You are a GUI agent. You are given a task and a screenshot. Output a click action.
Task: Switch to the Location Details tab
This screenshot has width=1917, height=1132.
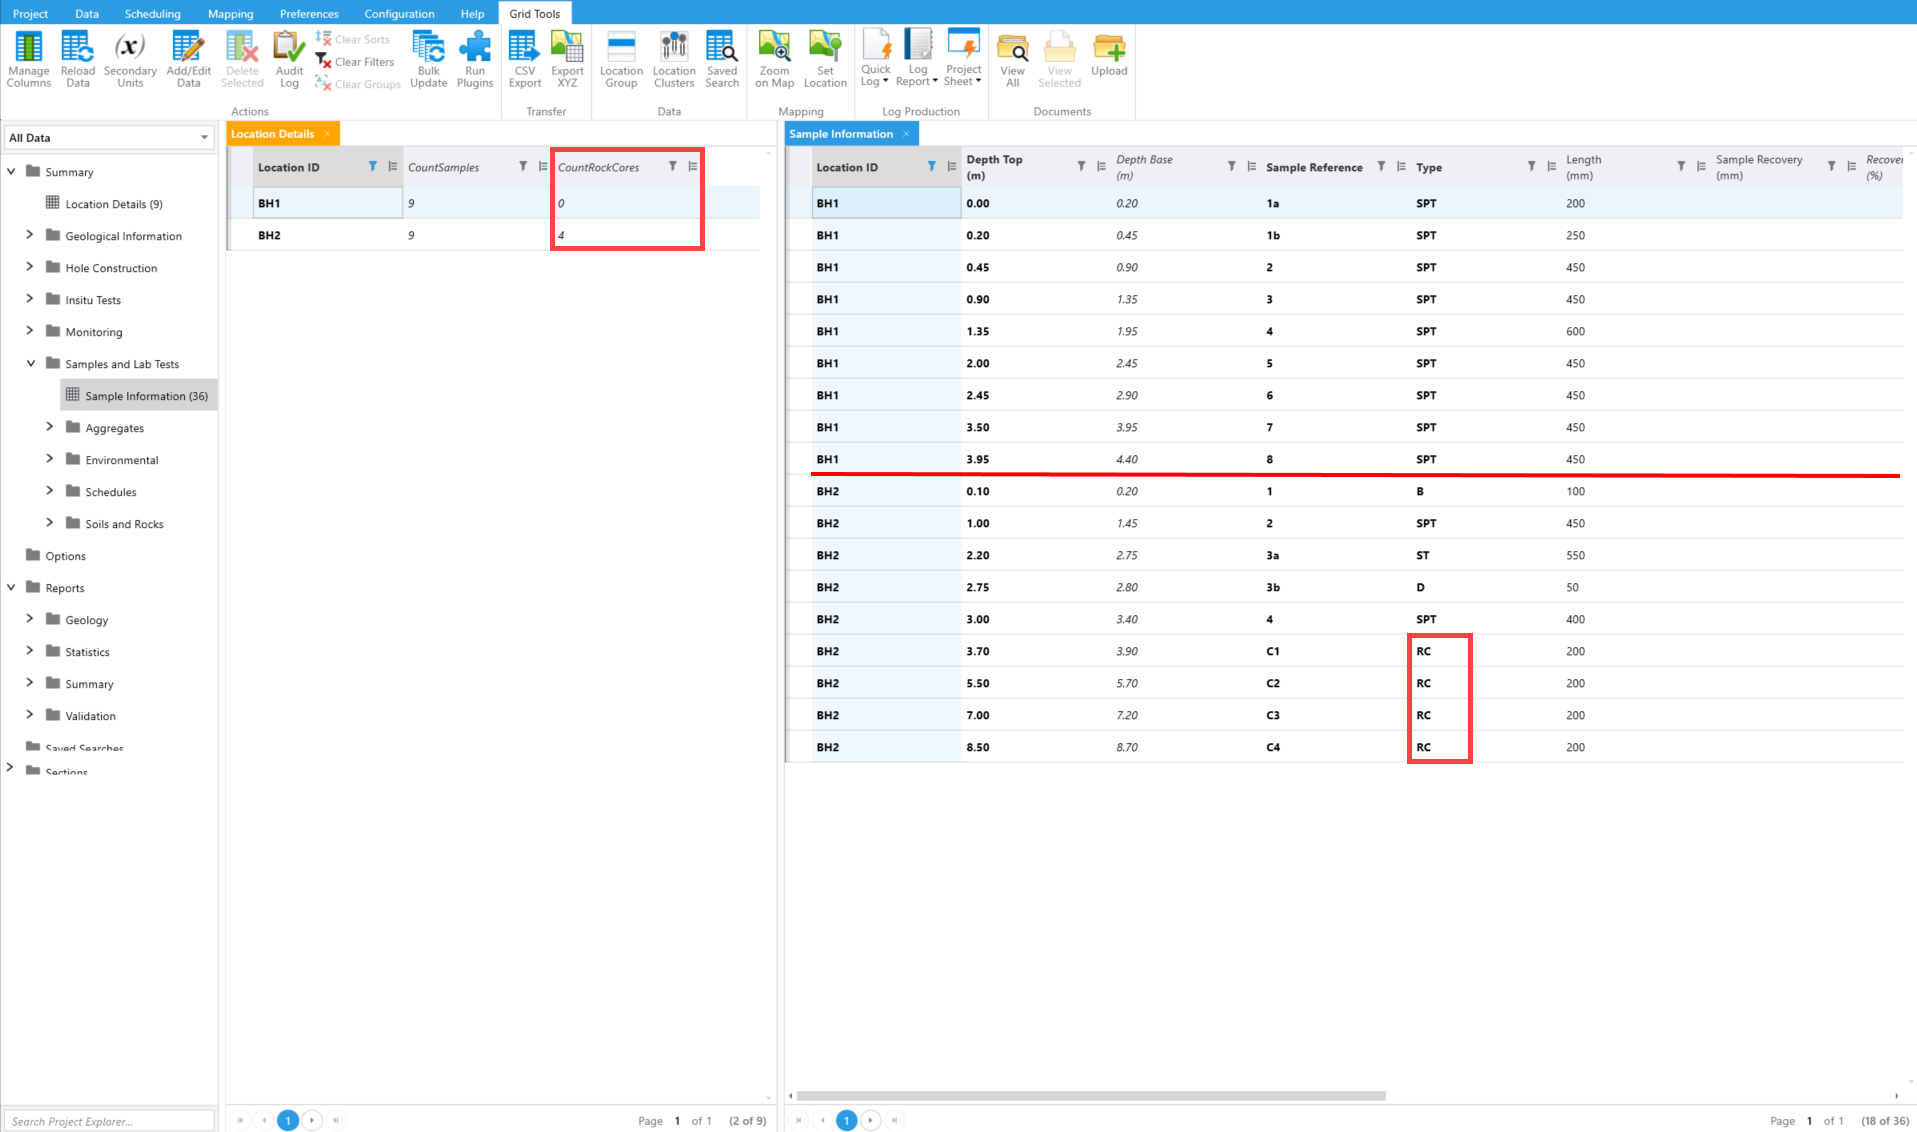click(x=273, y=134)
